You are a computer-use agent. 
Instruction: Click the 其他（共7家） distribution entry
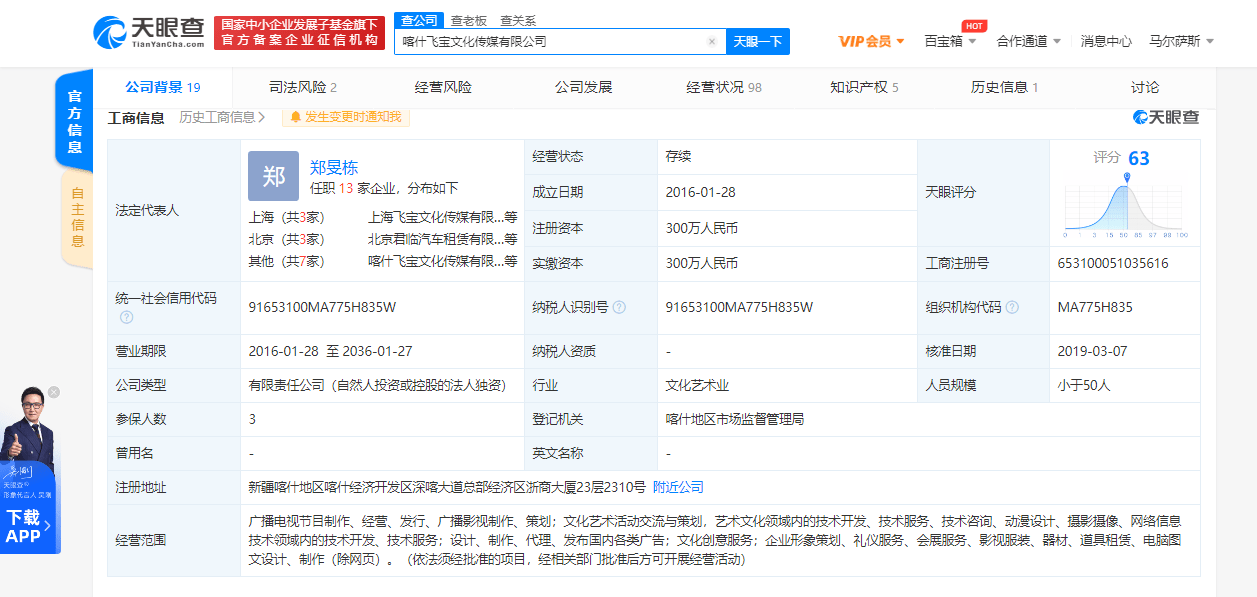click(x=286, y=261)
